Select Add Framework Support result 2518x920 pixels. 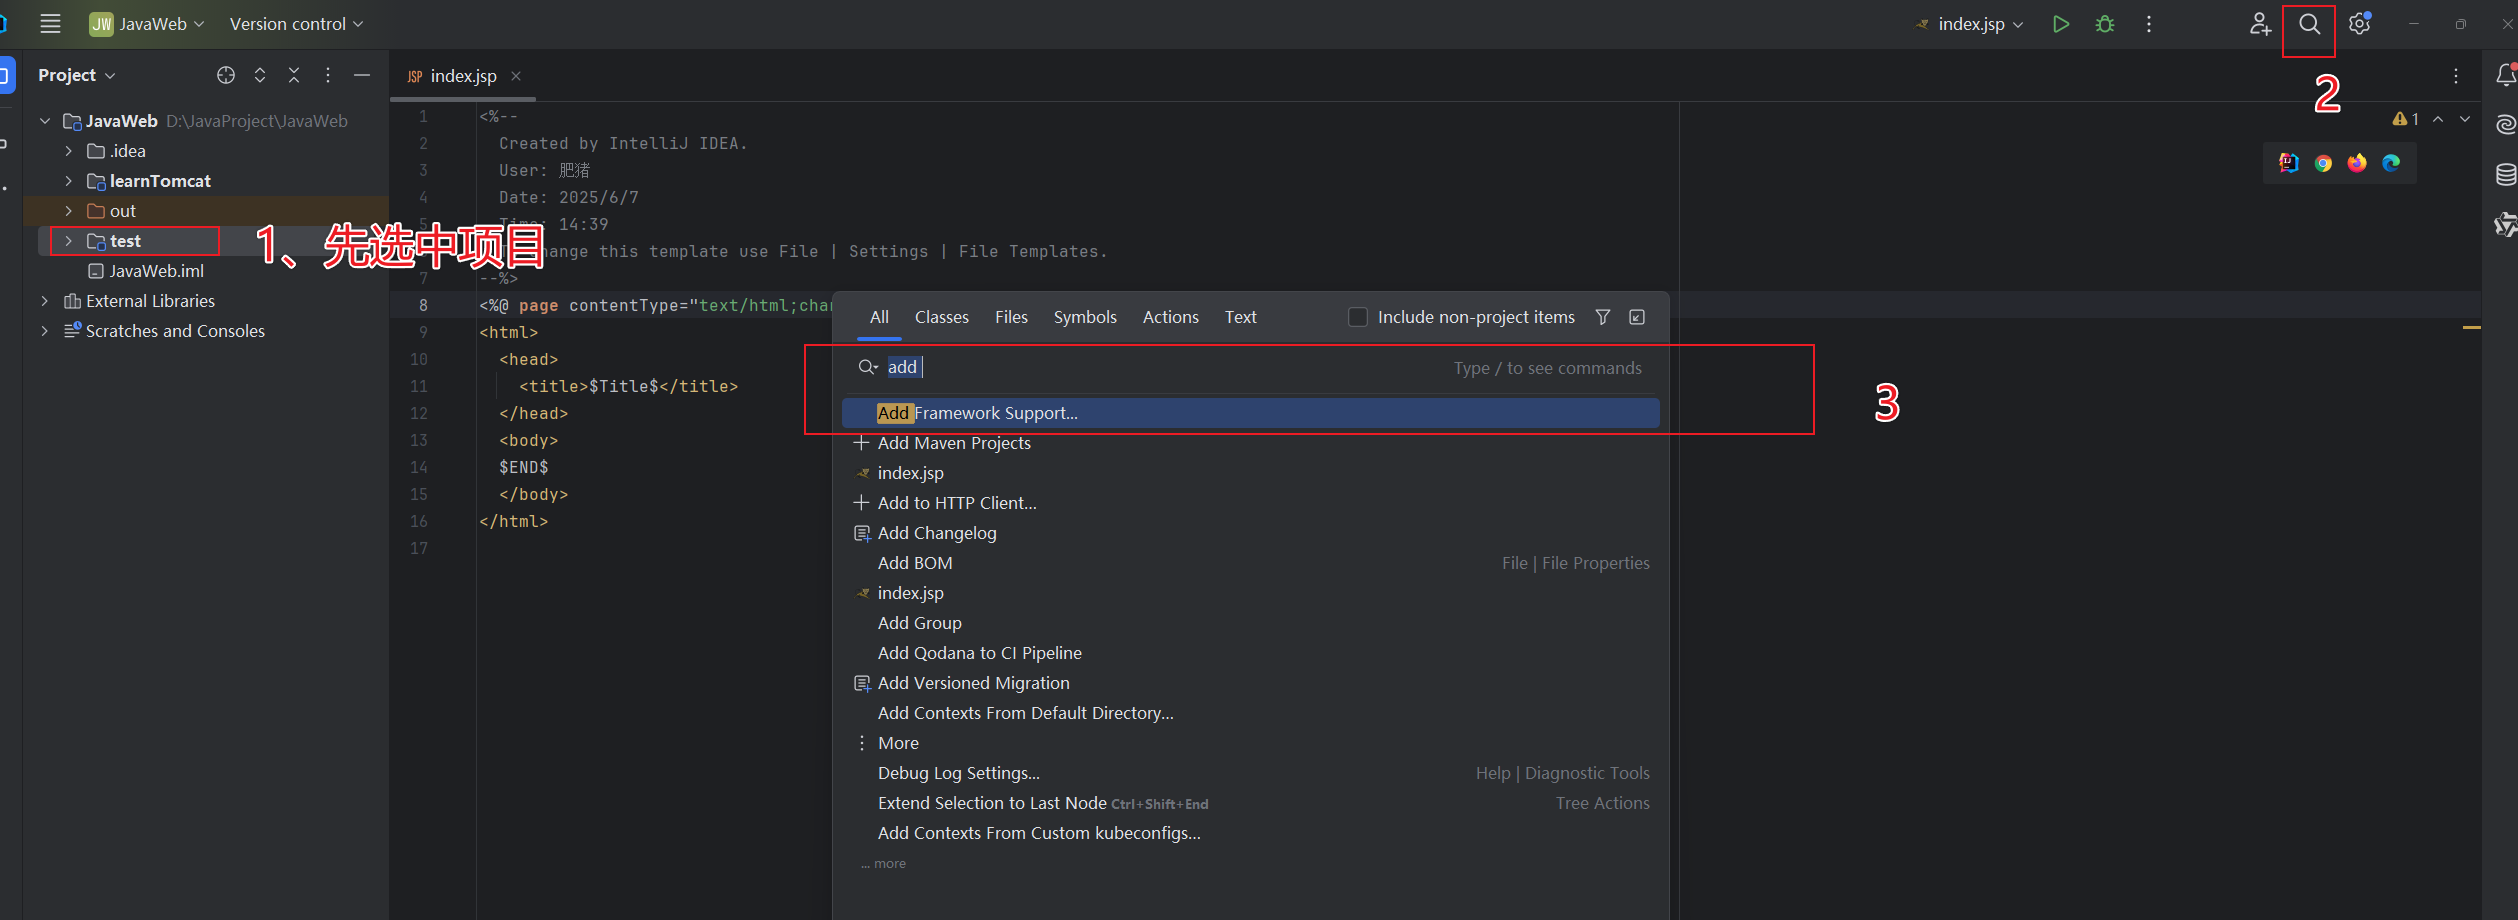coord(1251,413)
